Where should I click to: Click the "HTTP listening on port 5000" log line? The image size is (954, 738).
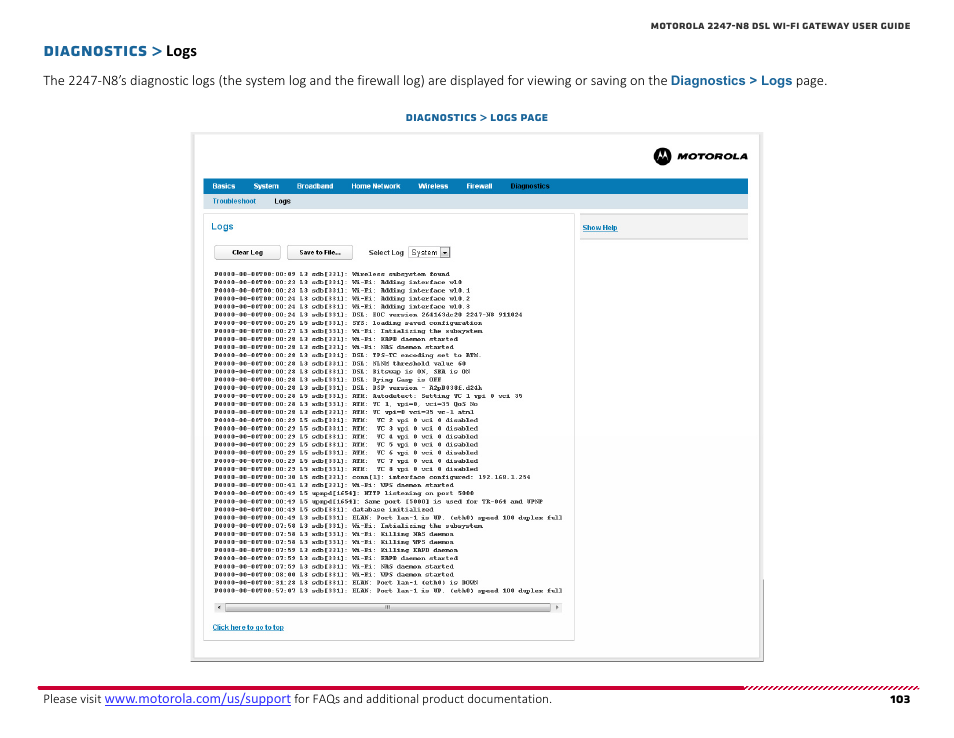[344, 493]
